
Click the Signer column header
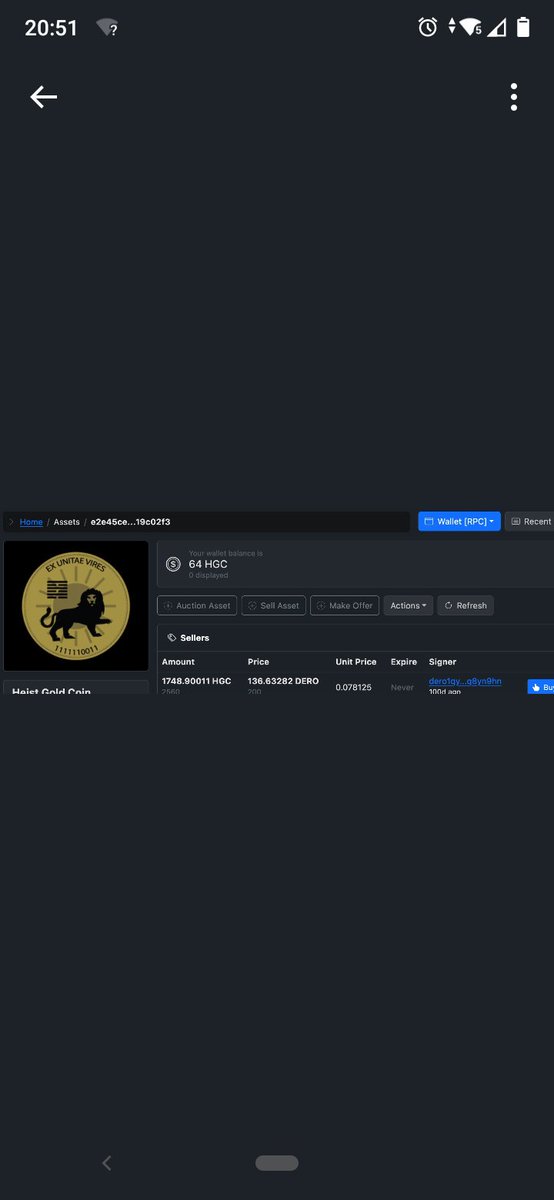(x=442, y=662)
